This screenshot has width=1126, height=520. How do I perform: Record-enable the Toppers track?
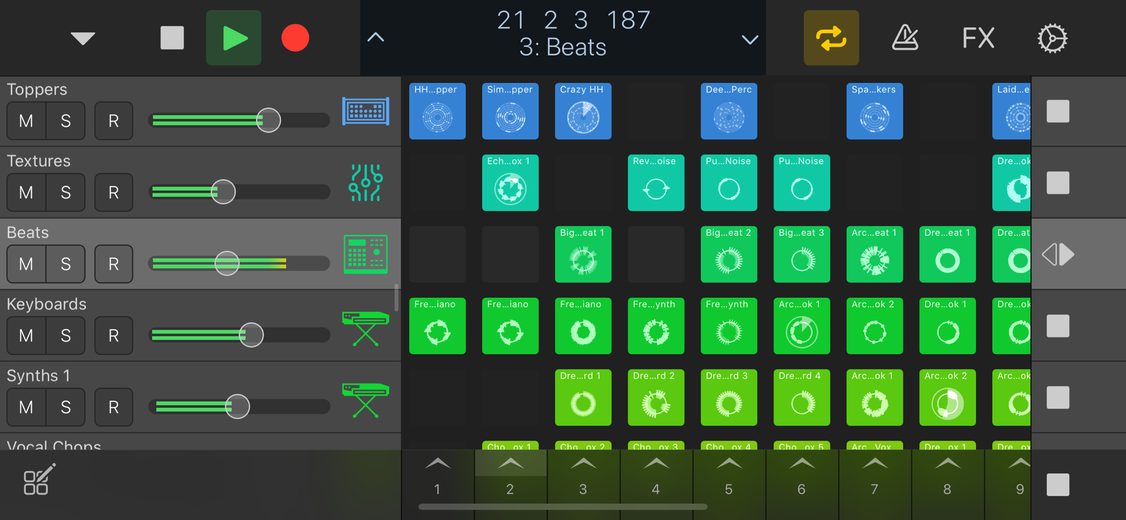coord(113,121)
